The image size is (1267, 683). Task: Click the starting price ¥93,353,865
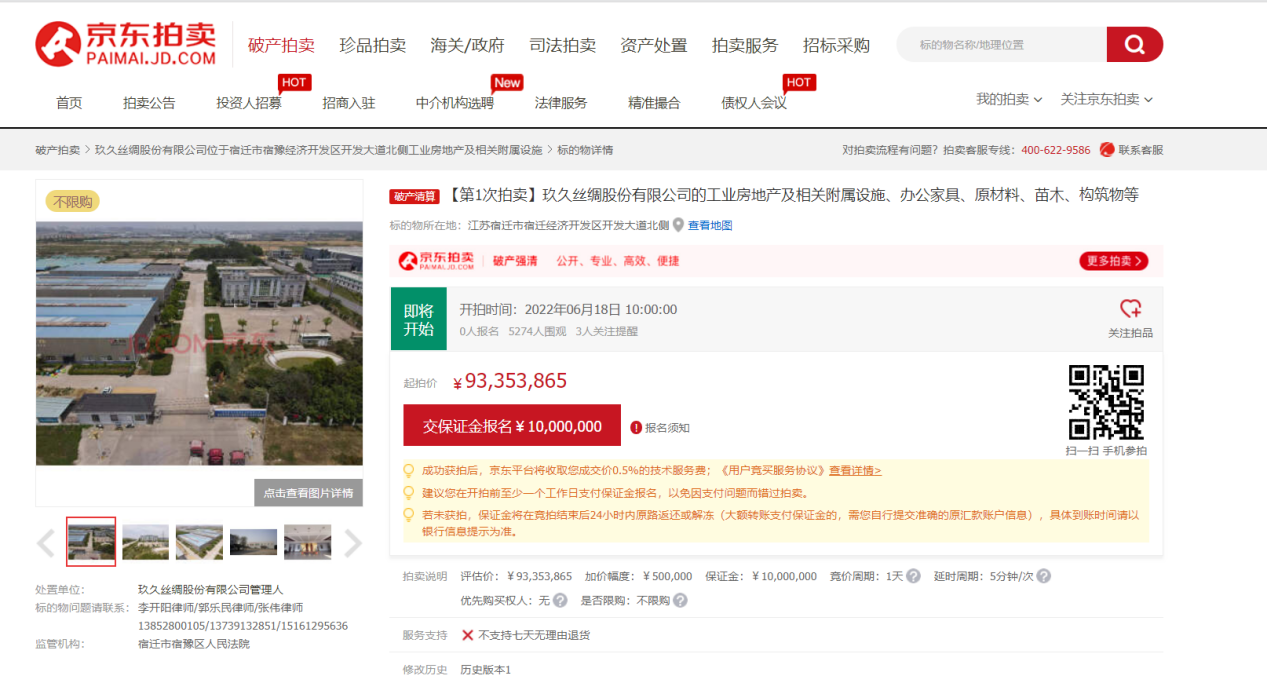coord(510,381)
